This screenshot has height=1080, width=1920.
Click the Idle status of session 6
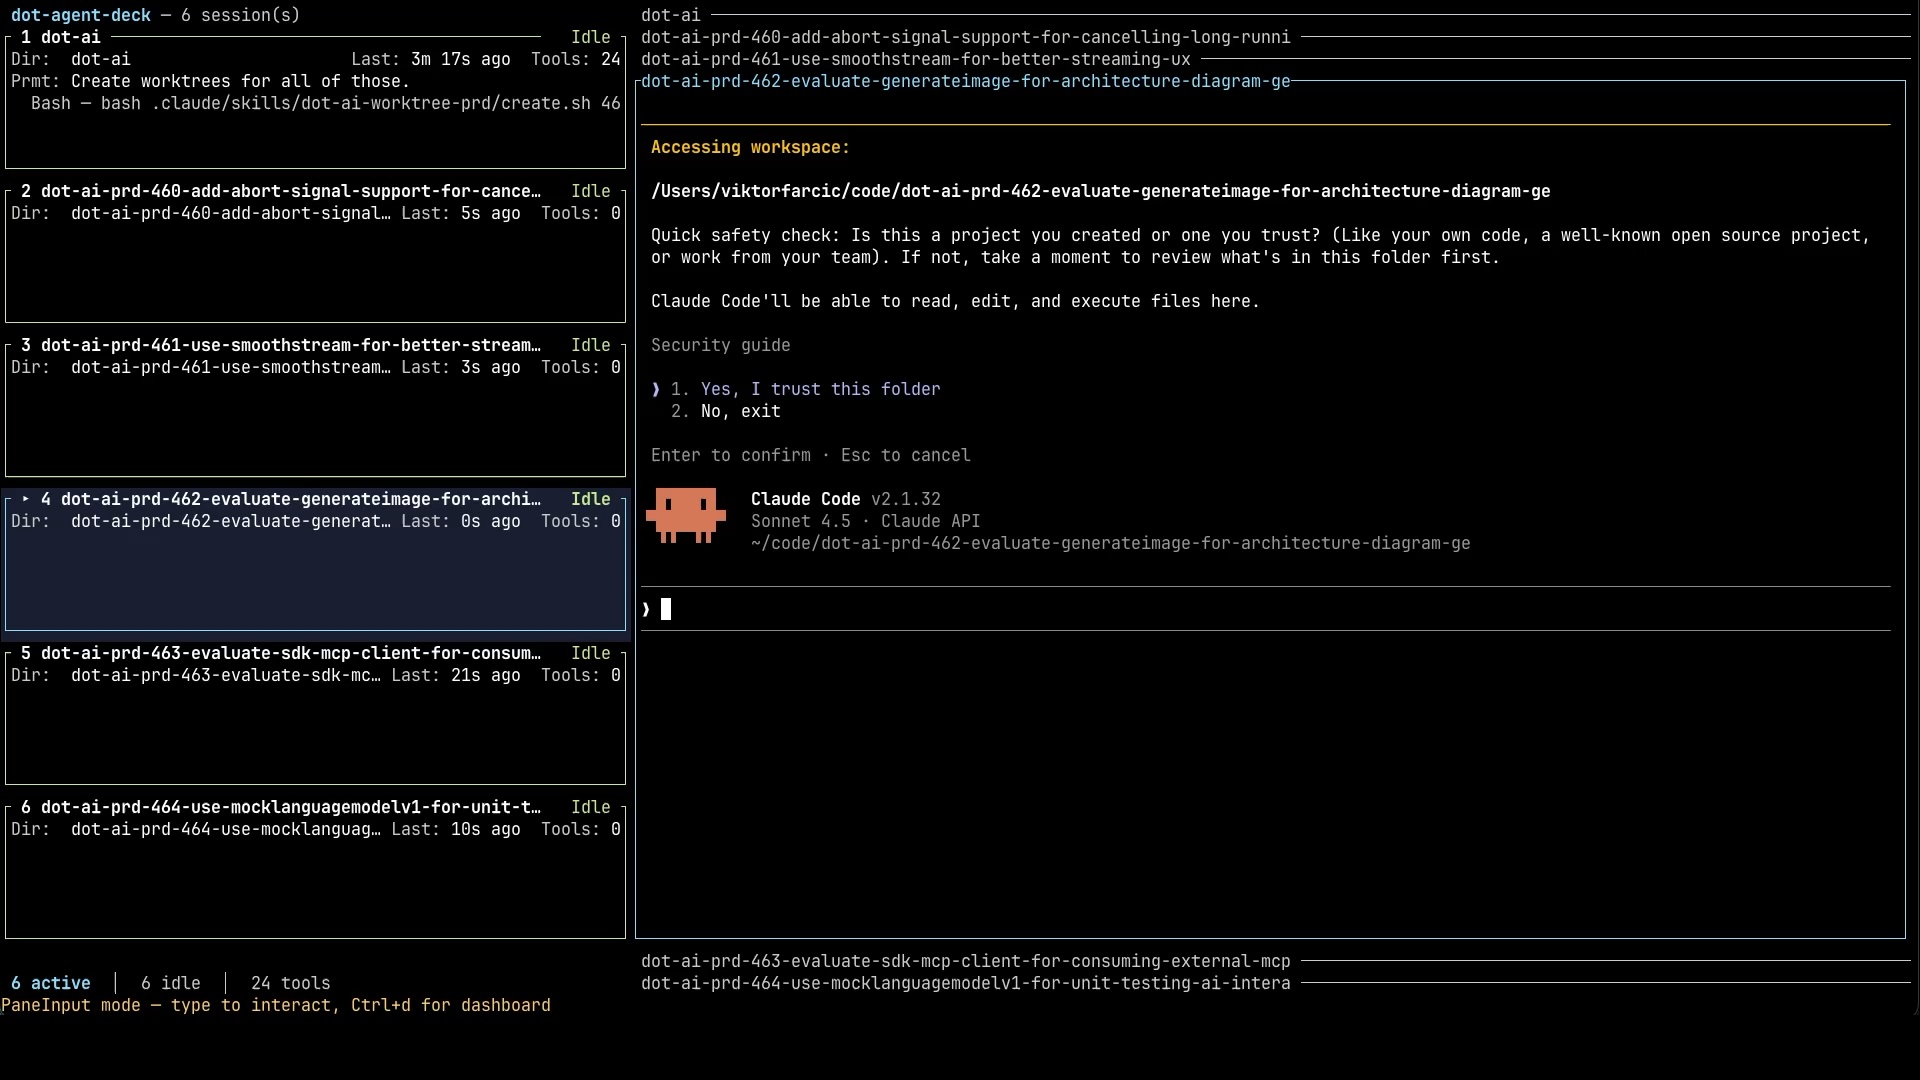pyautogui.click(x=591, y=807)
